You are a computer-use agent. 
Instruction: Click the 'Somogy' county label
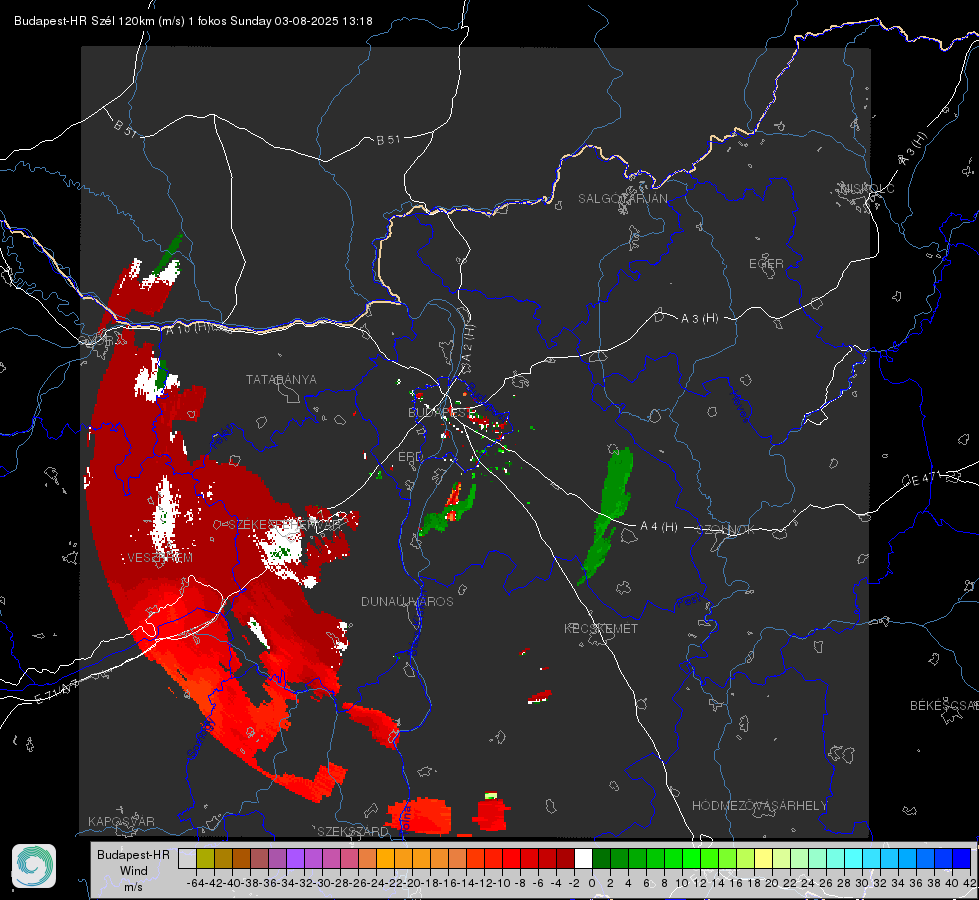tap(201, 738)
